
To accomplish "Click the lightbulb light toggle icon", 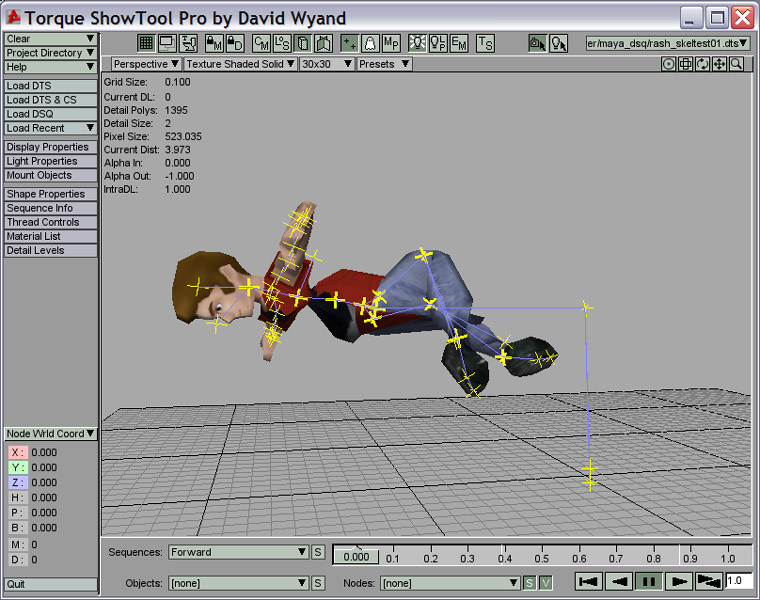I will point(416,43).
